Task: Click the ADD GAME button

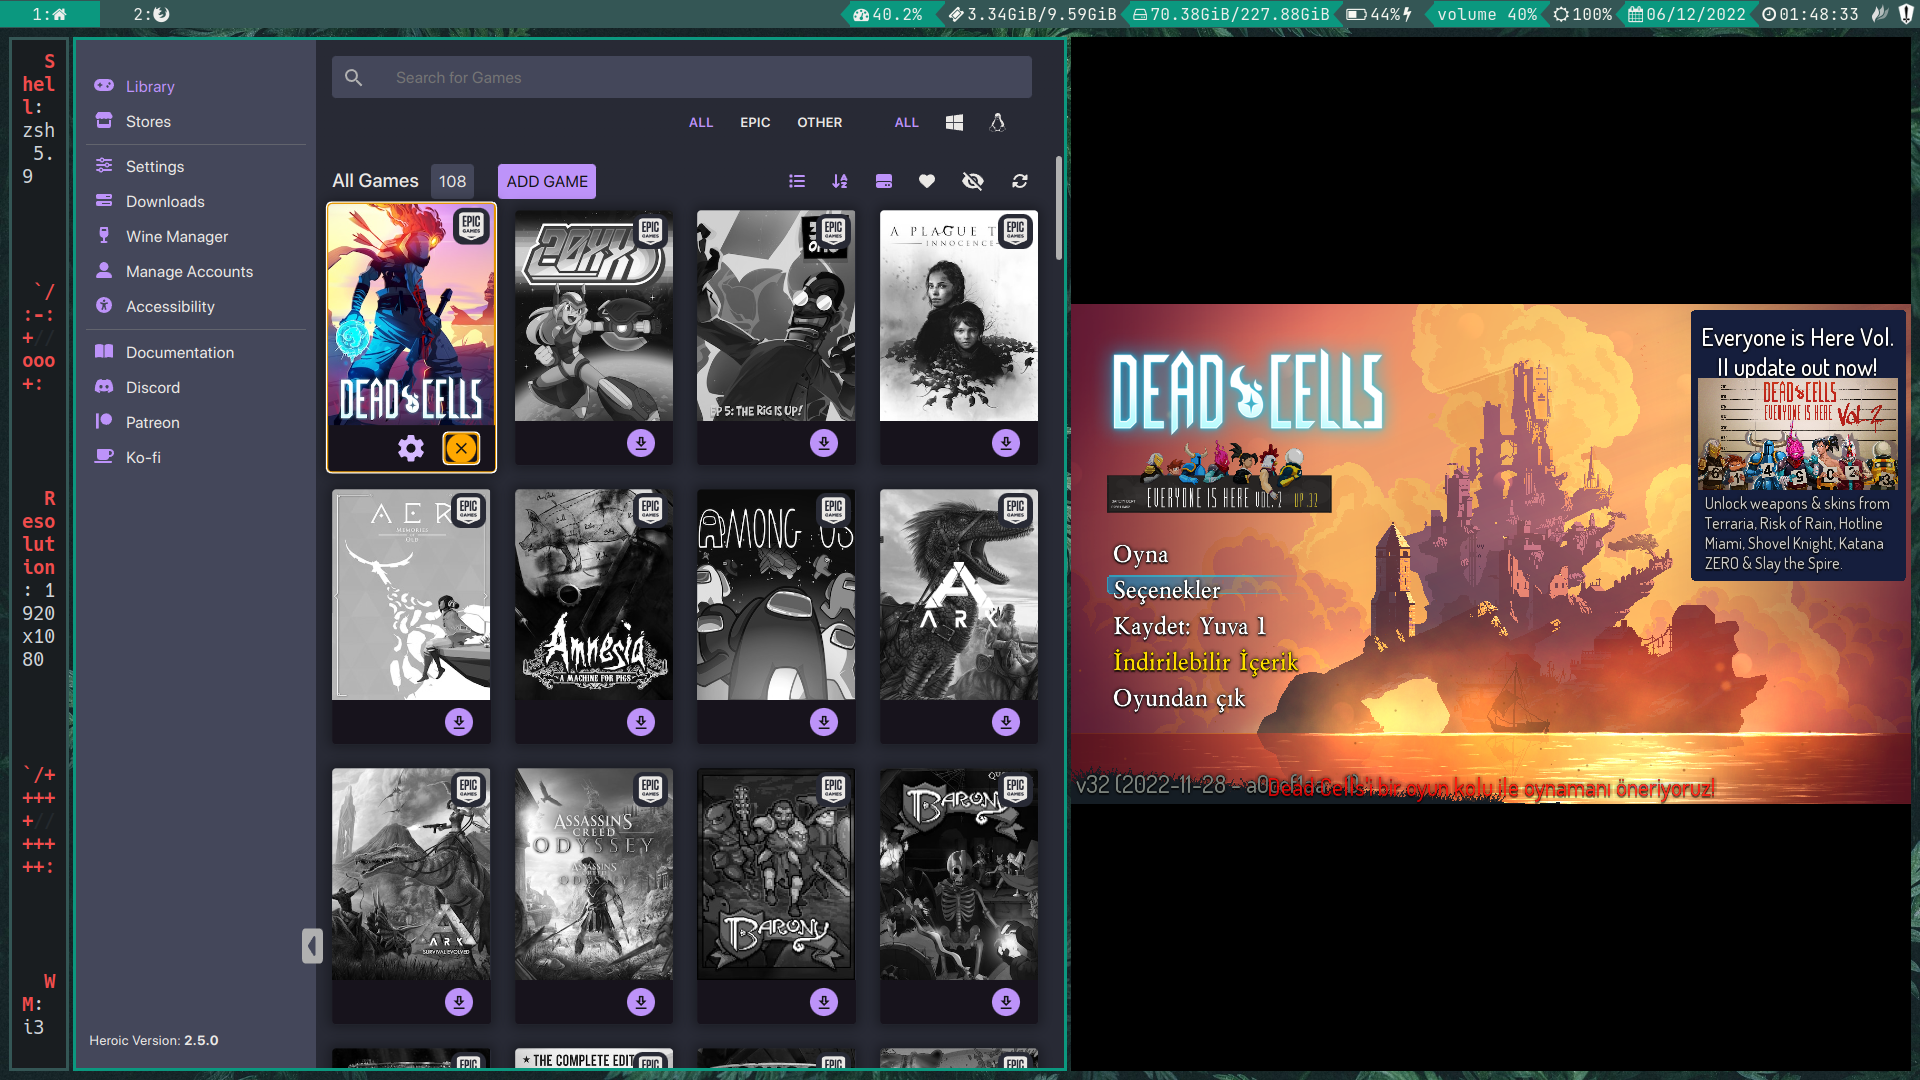Action: pos(547,181)
